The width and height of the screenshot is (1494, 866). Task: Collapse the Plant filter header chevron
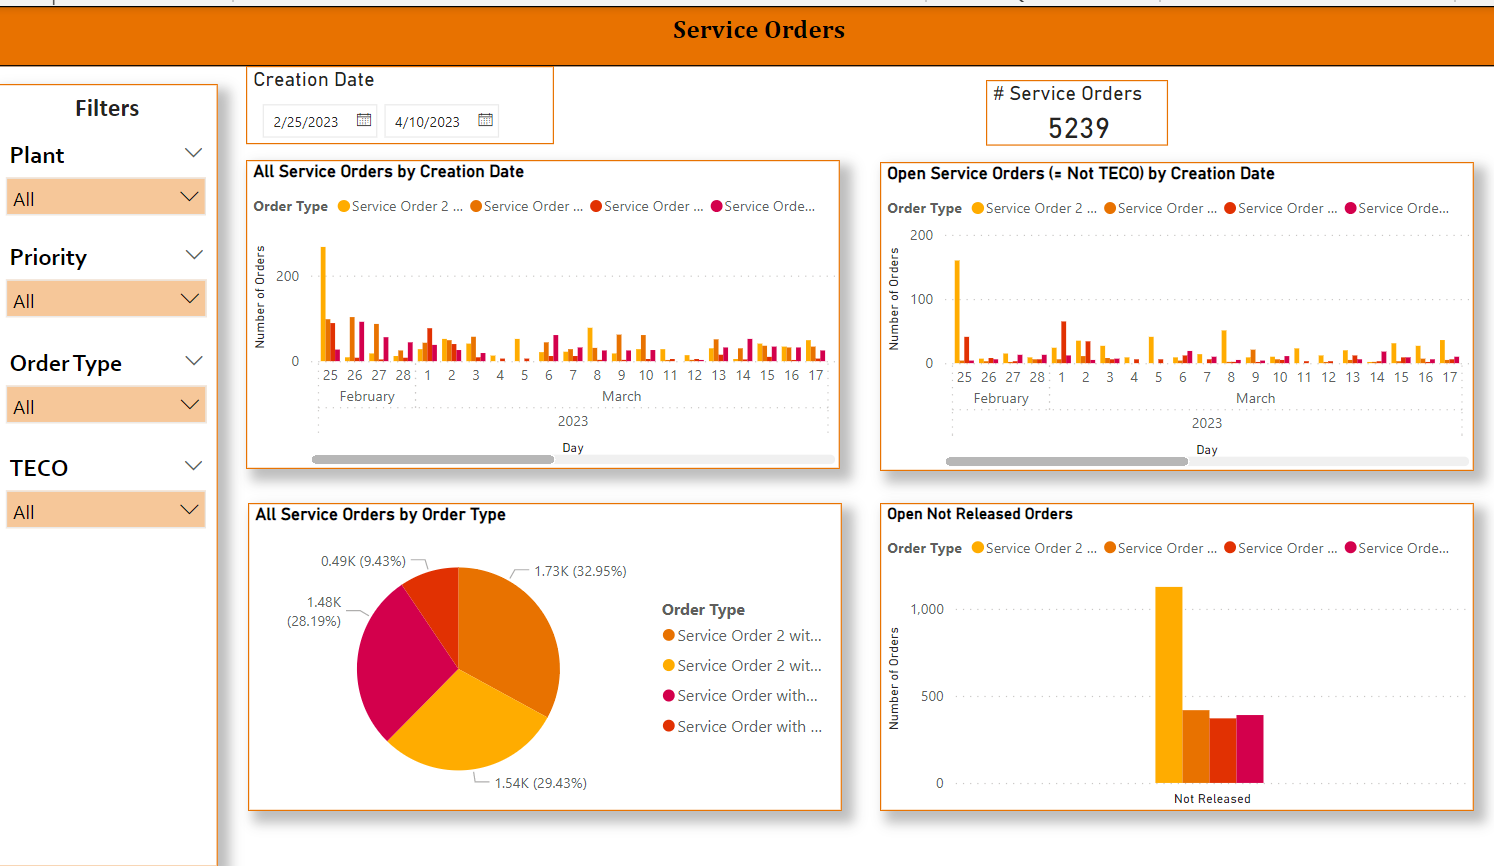point(194,153)
